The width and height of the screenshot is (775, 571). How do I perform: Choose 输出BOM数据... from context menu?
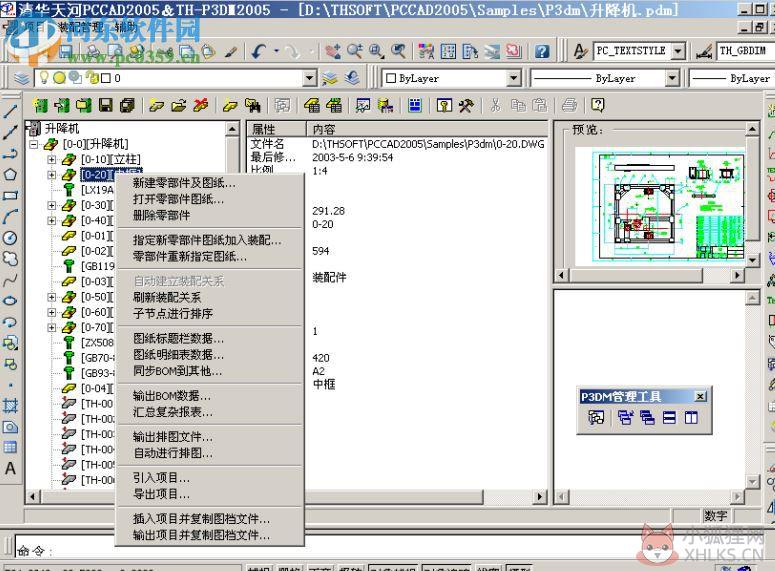point(210,395)
